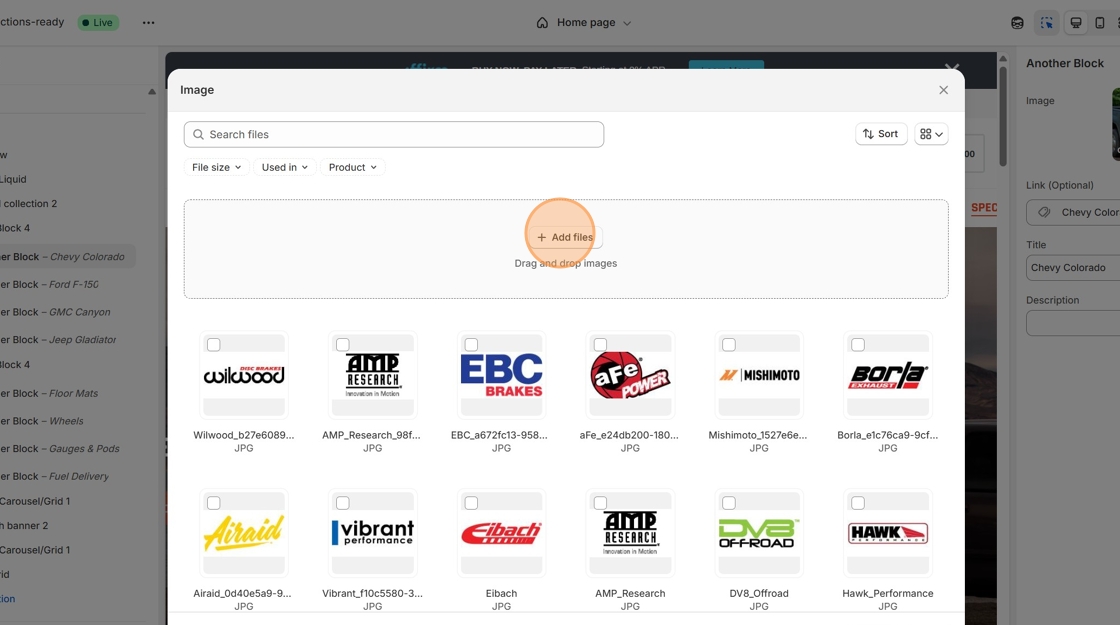Click the Mishimoto_1527e6e file name

(x=758, y=435)
